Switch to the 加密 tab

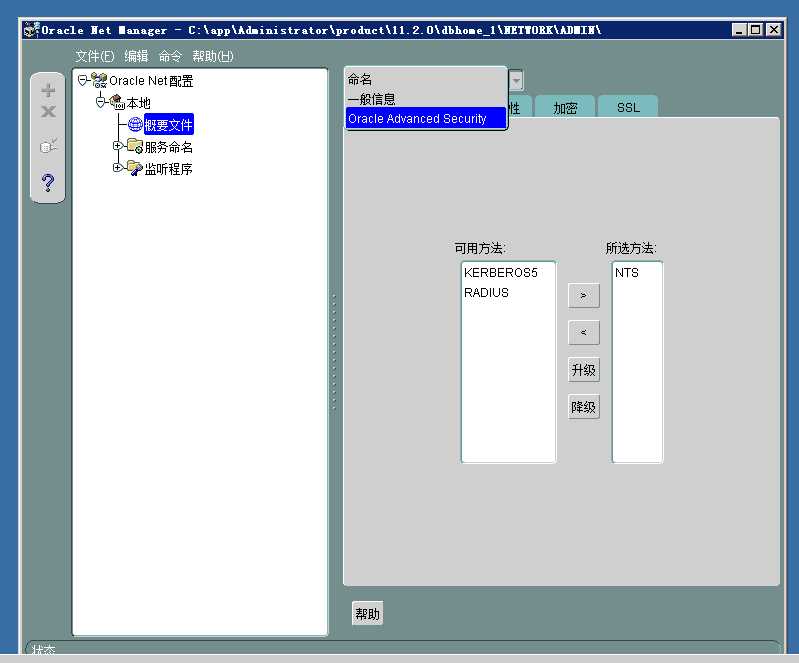click(x=565, y=107)
